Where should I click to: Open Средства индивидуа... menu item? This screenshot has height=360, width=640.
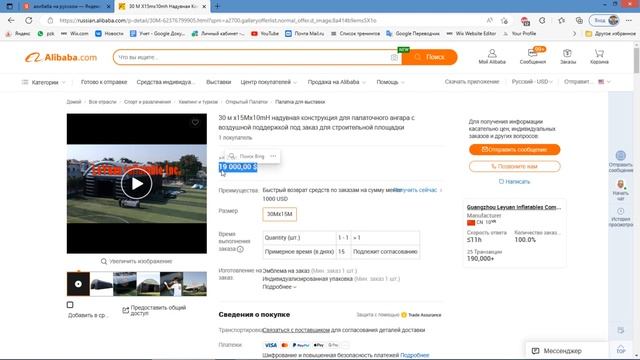(x=166, y=82)
